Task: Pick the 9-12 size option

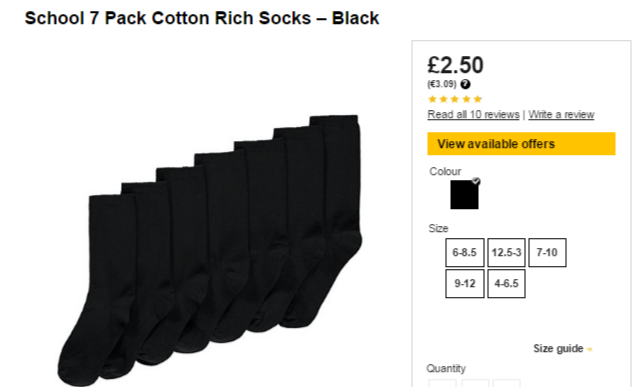Action: tap(465, 284)
